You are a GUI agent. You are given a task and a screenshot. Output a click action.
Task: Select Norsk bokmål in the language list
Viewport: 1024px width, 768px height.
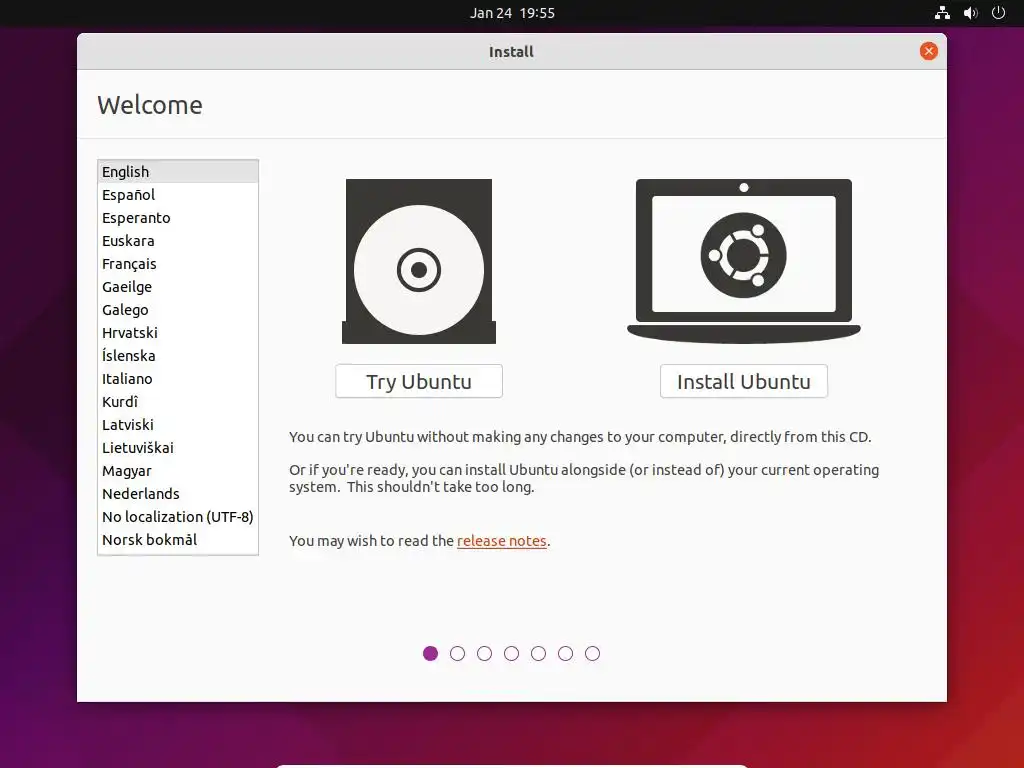[x=178, y=539]
